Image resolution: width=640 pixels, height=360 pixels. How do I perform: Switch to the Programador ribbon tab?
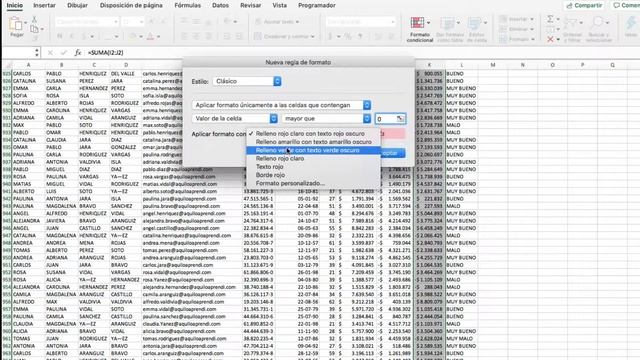[x=317, y=5]
